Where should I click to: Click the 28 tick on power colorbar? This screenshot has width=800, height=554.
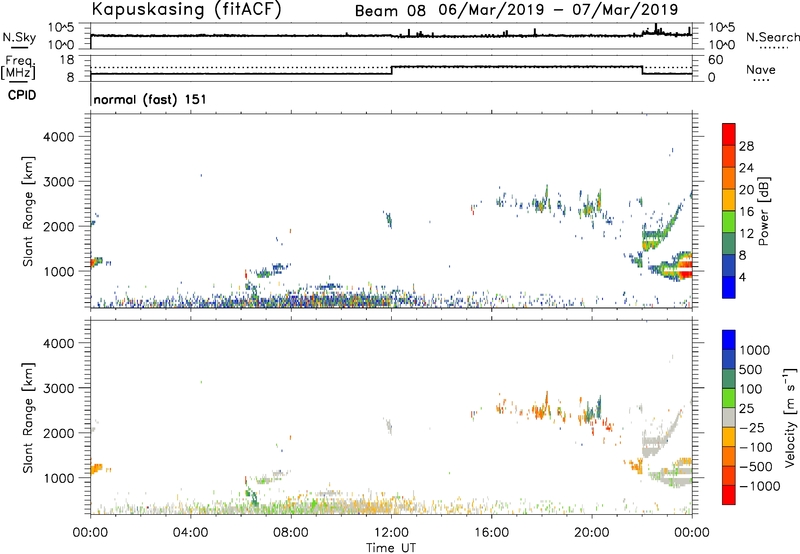tap(746, 146)
